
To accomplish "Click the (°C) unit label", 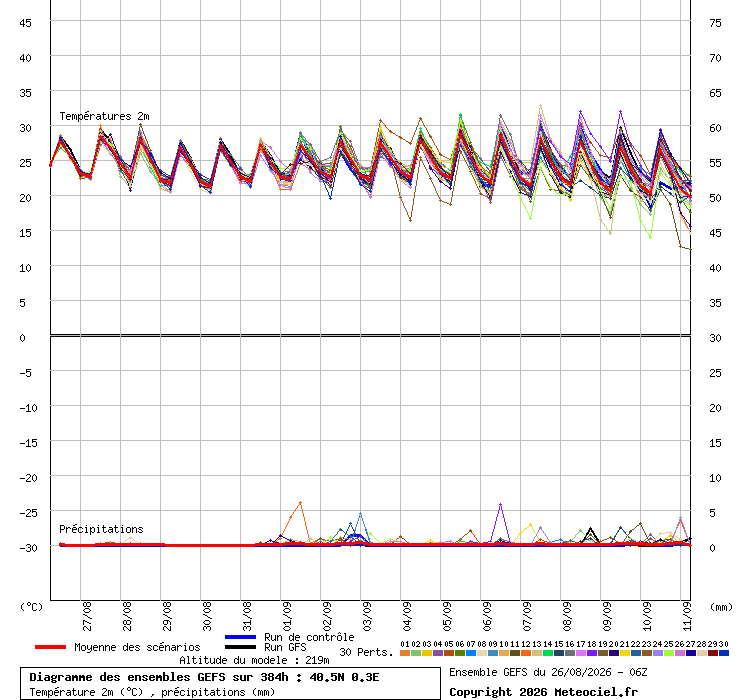I will [31, 607].
